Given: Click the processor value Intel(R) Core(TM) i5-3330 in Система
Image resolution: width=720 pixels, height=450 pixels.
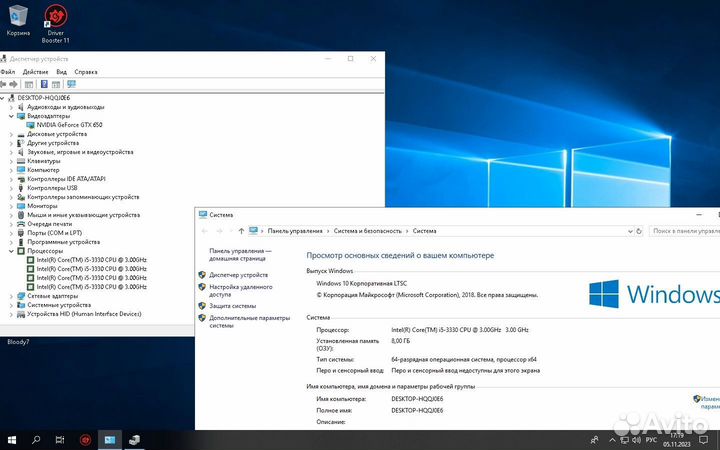Looking at the screenshot, I should (x=460, y=330).
